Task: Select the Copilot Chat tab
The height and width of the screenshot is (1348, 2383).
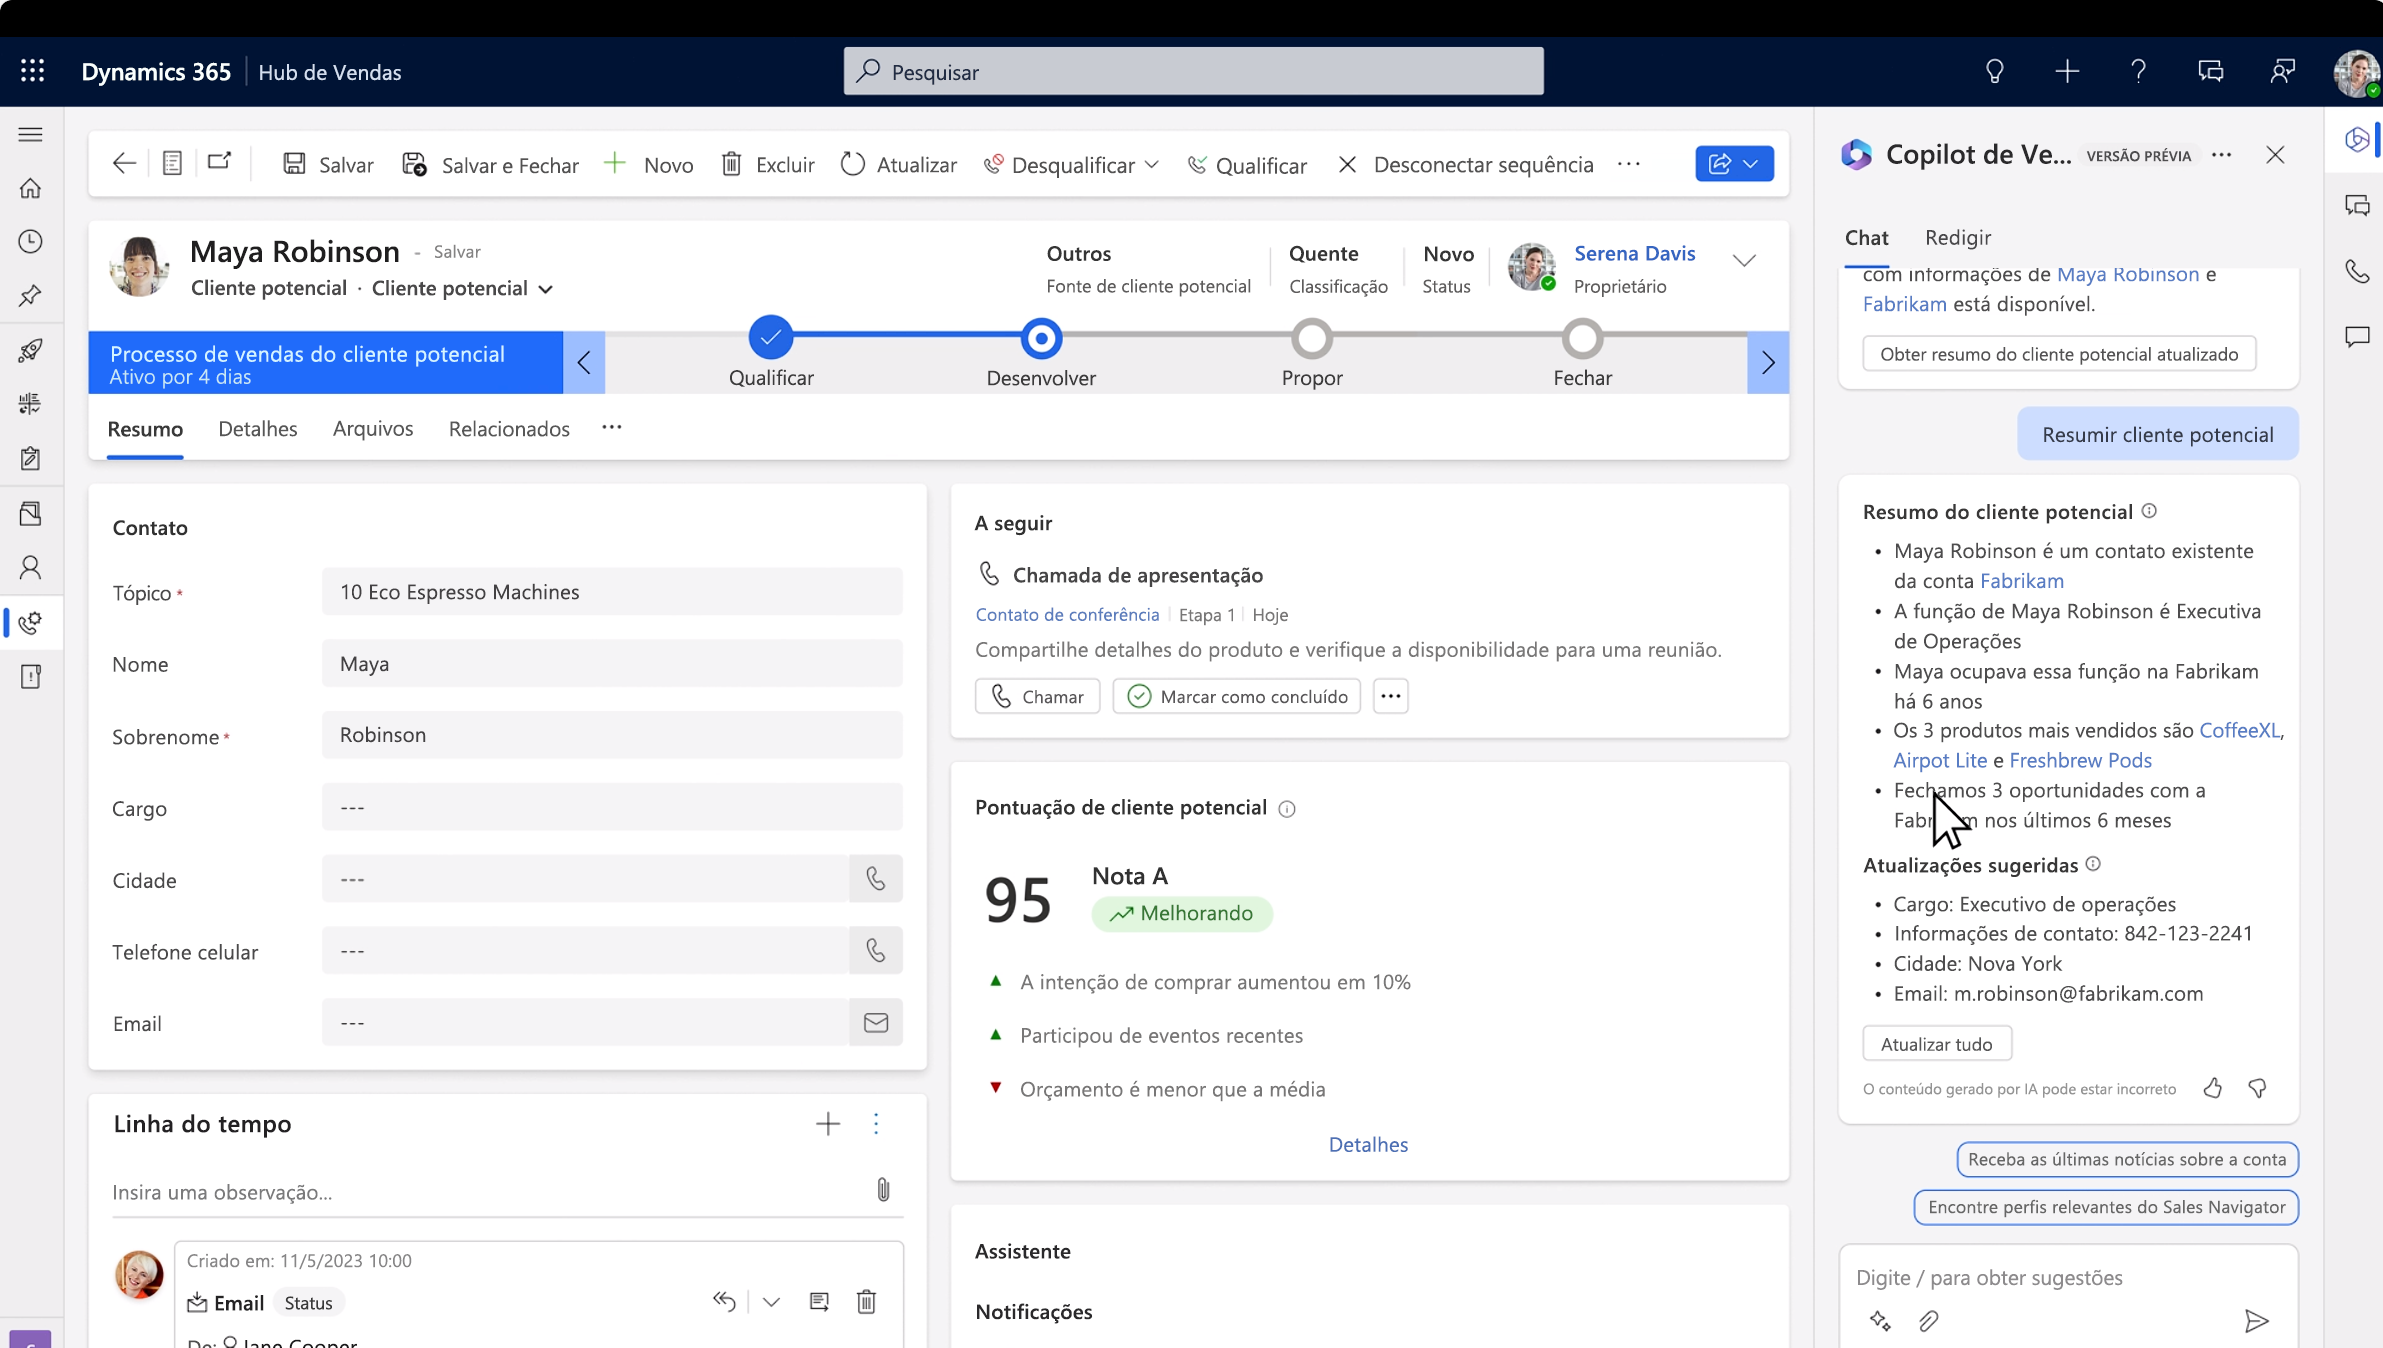Action: click(1866, 237)
